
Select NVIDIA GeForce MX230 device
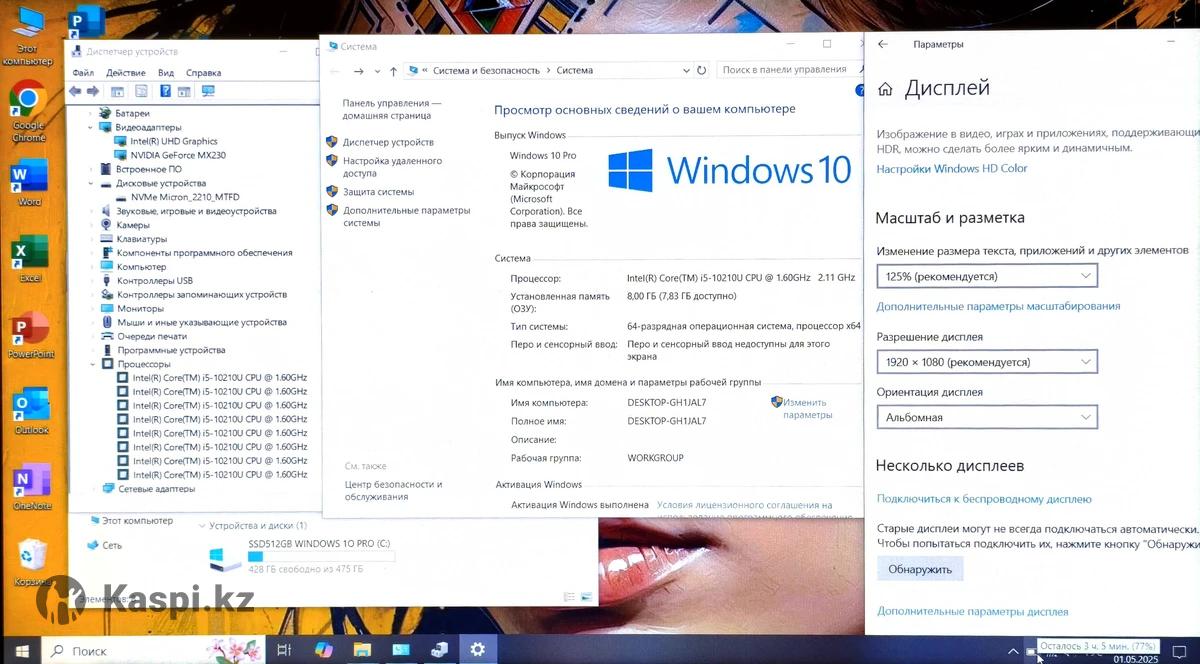178,155
